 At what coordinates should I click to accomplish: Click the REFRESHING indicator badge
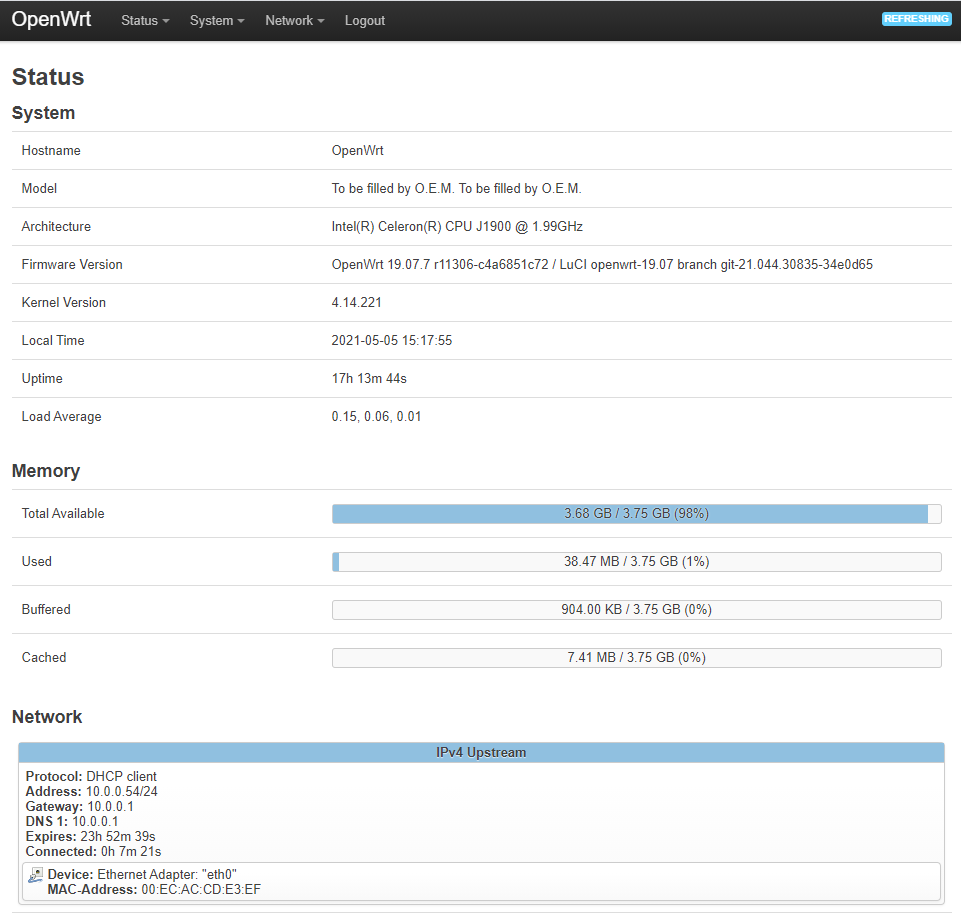pos(916,19)
